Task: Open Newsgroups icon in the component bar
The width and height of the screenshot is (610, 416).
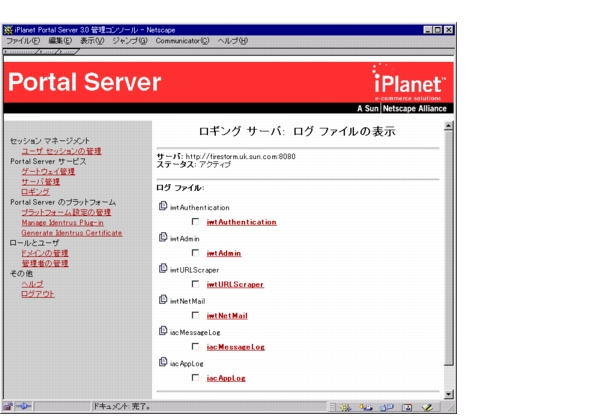Action: point(386,407)
